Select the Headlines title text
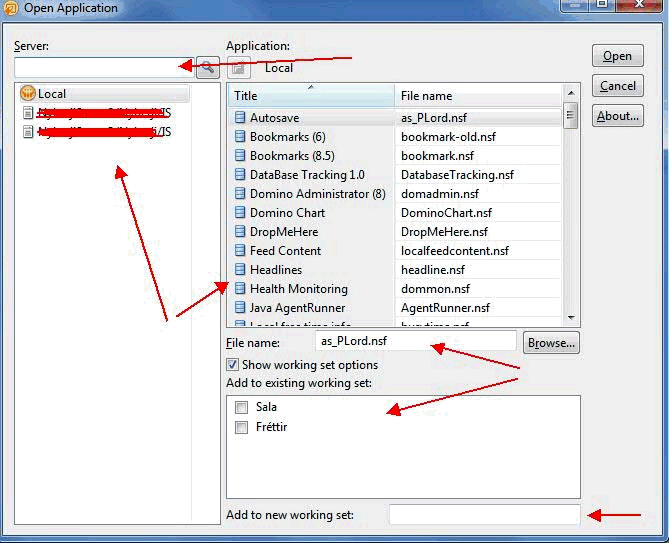 pyautogui.click(x=276, y=270)
